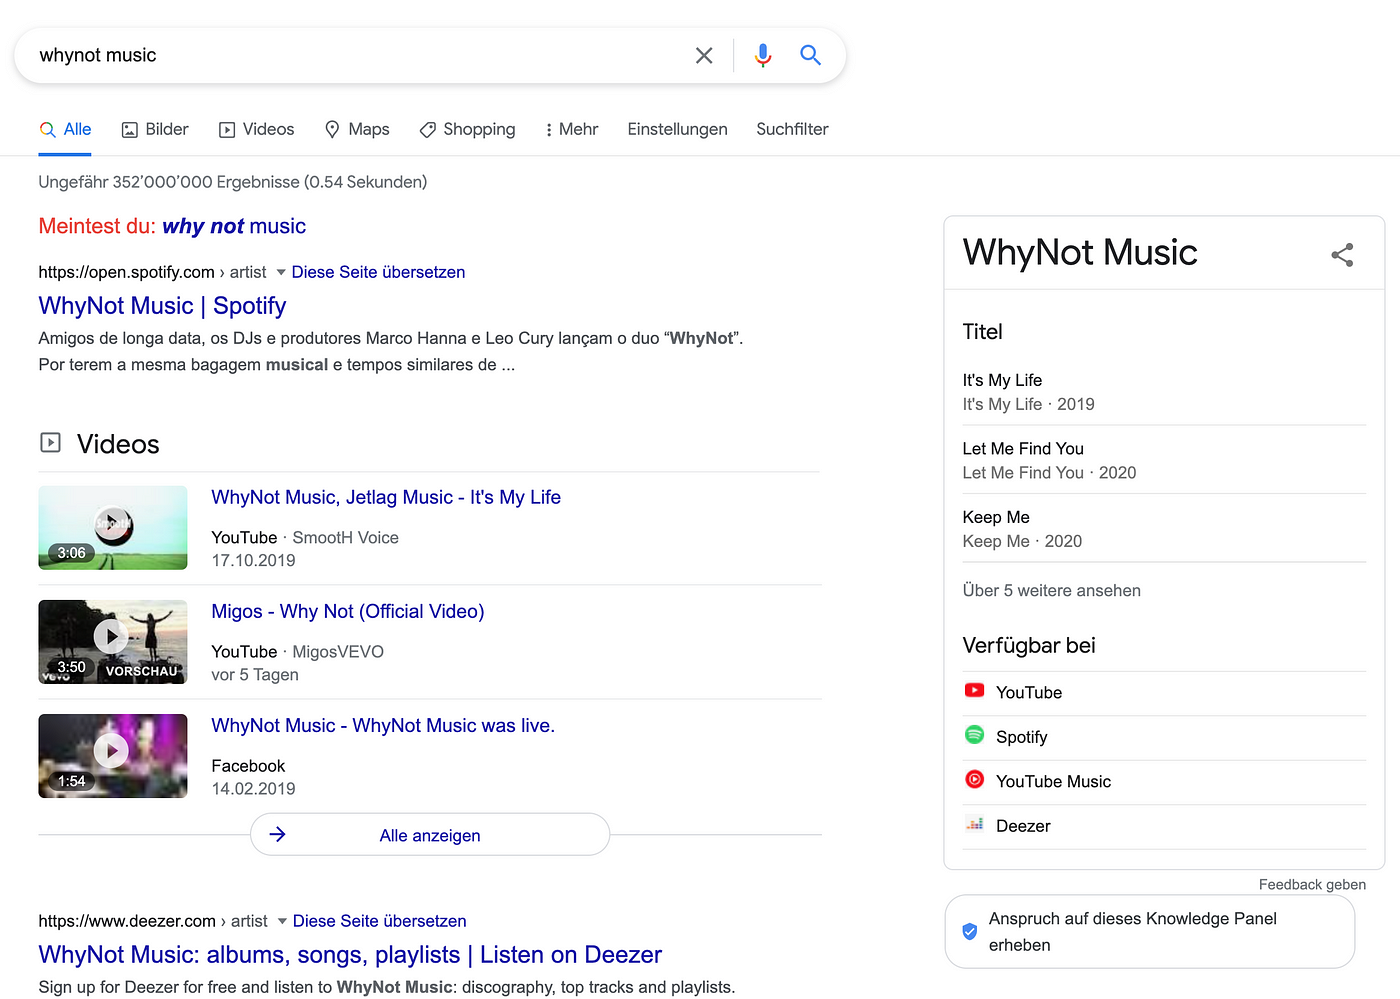The image size is (1400, 999).
Task: Play the Migos Why Not video thumbnail
Action: 113,642
